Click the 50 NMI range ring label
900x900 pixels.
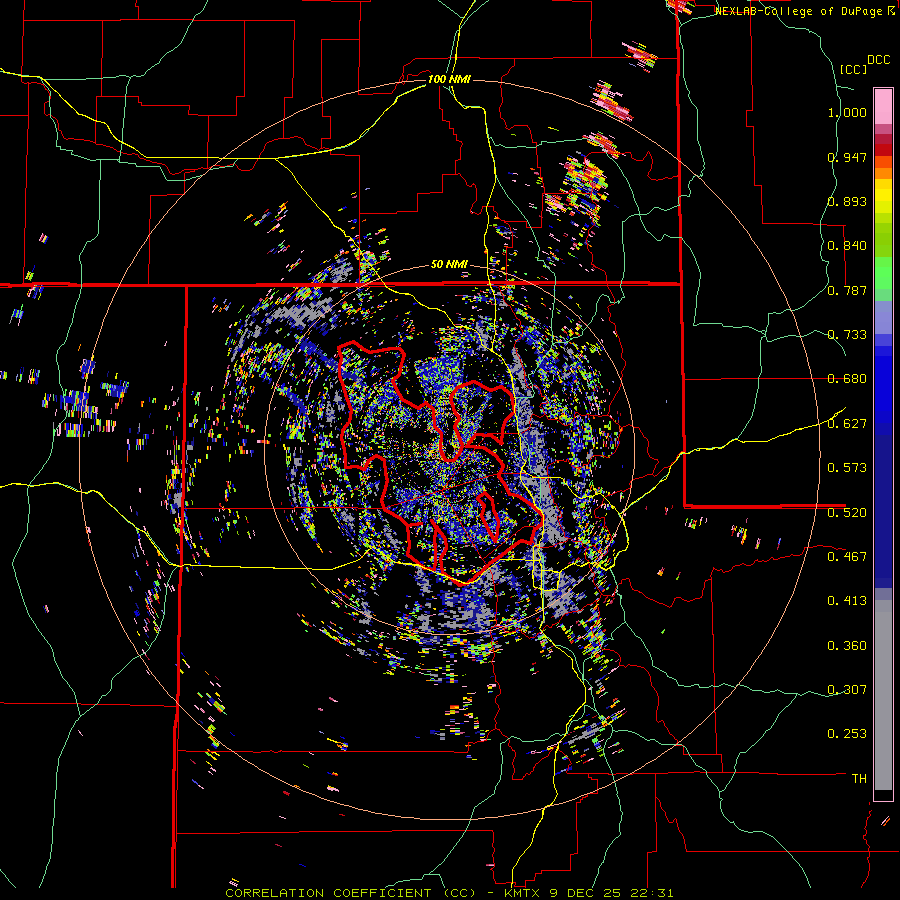pyautogui.click(x=449, y=265)
